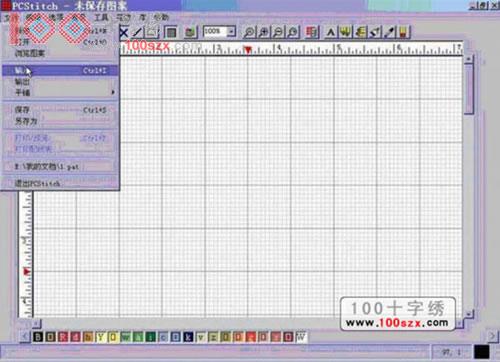Click vertical scrollbar up arrow
This screenshot has height=362, width=500.
click(469, 59)
